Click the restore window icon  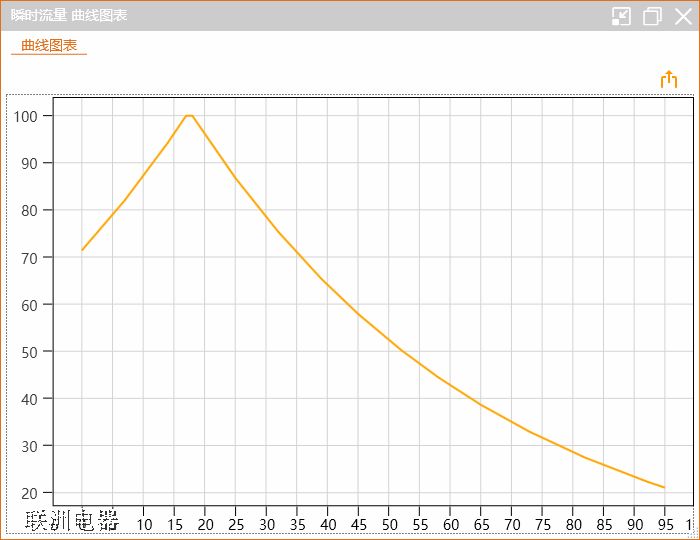click(x=652, y=16)
